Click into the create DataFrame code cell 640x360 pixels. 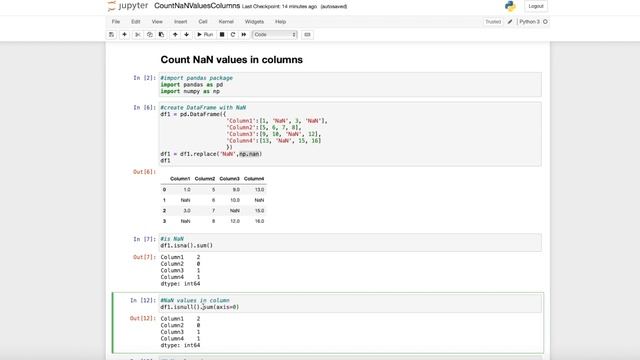click(350, 134)
